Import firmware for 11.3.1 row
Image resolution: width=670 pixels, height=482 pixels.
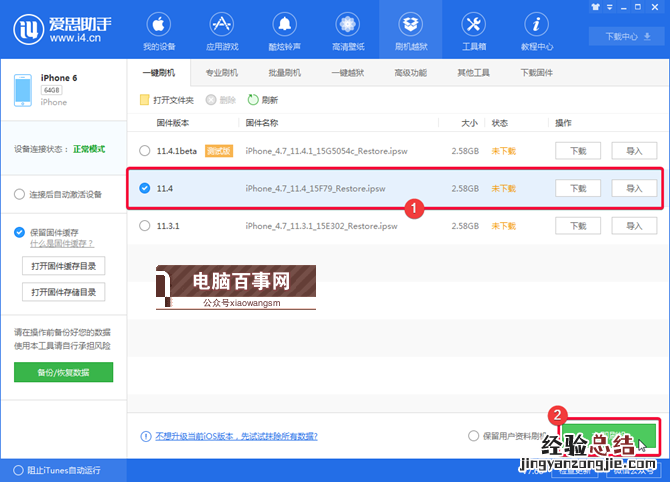634,226
